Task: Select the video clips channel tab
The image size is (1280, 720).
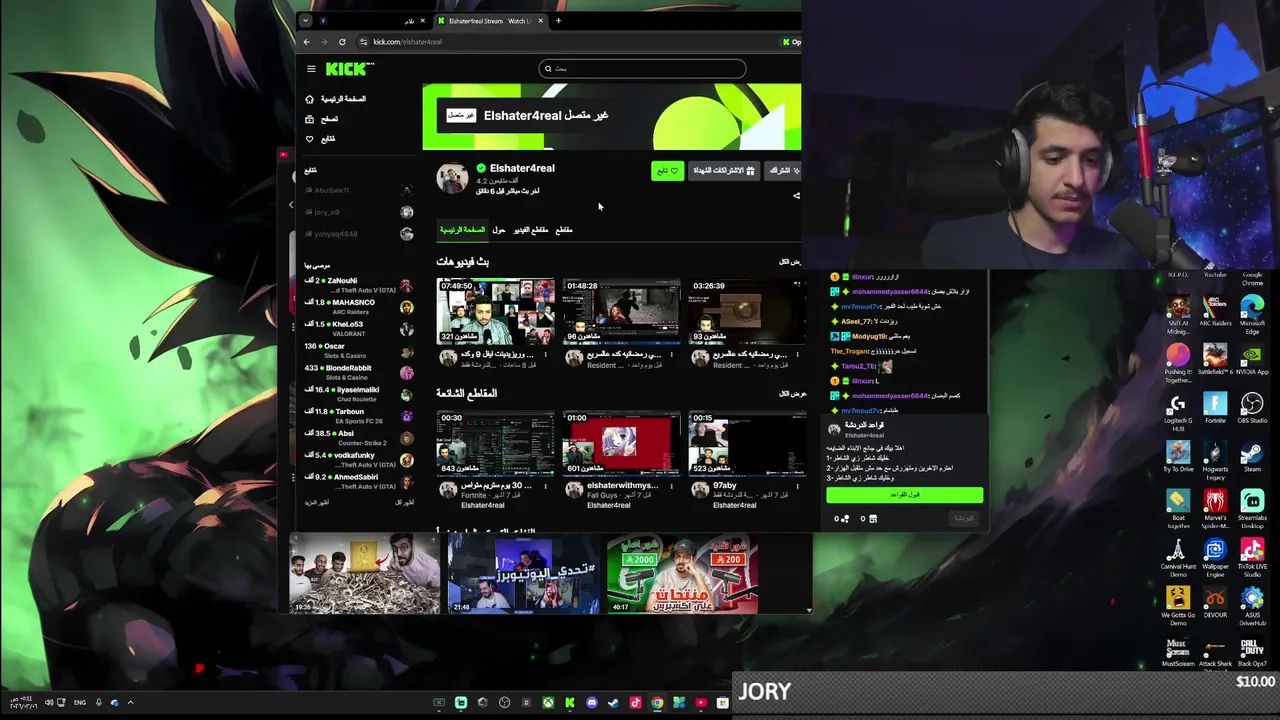Action: 531,230
